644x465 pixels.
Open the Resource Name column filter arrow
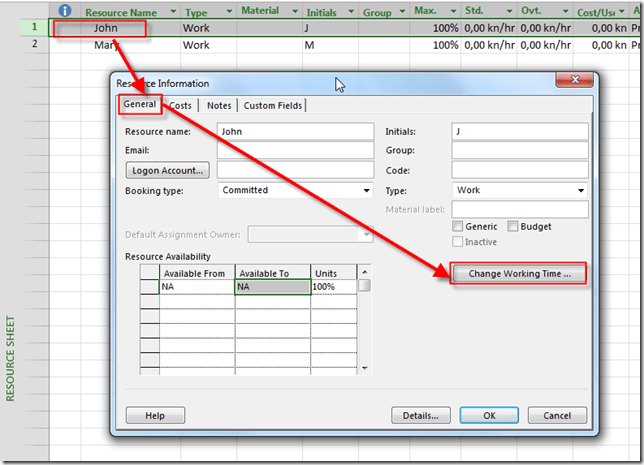[x=170, y=12]
